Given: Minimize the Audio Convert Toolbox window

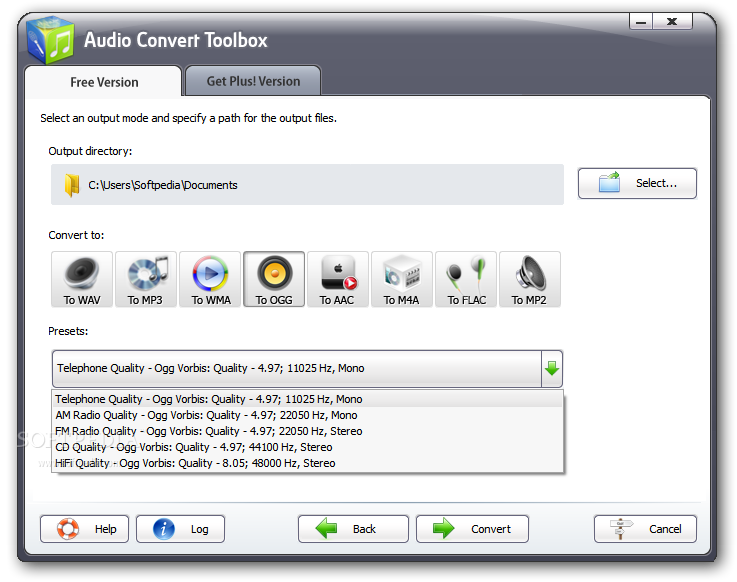Looking at the screenshot, I should 641,22.
